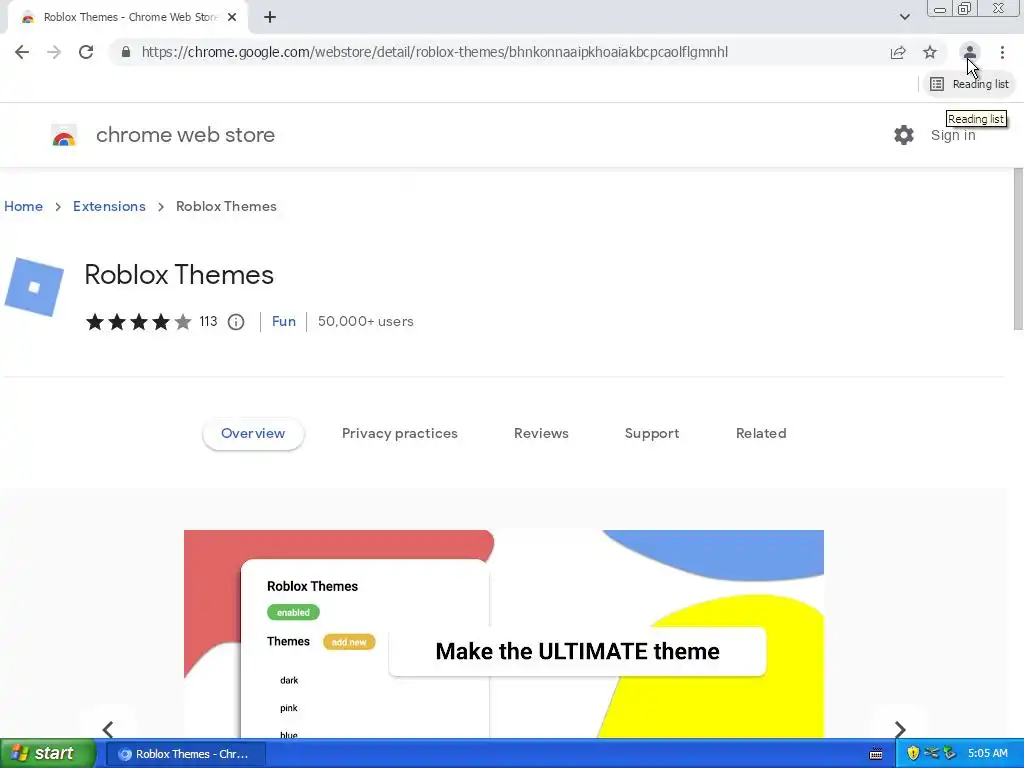Click the page vertical scrollbar thumb

[x=1018, y=249]
